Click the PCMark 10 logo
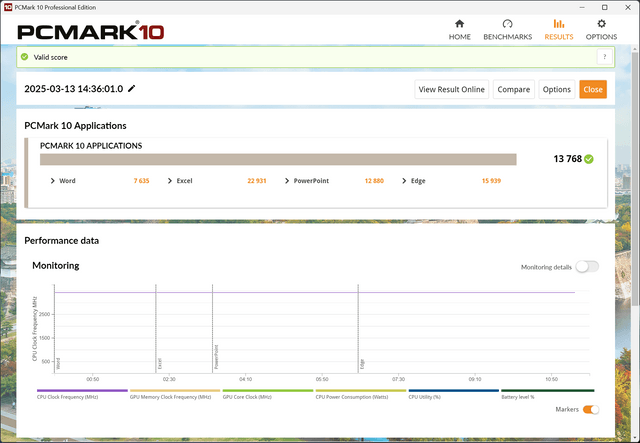640x443 pixels. (x=91, y=31)
